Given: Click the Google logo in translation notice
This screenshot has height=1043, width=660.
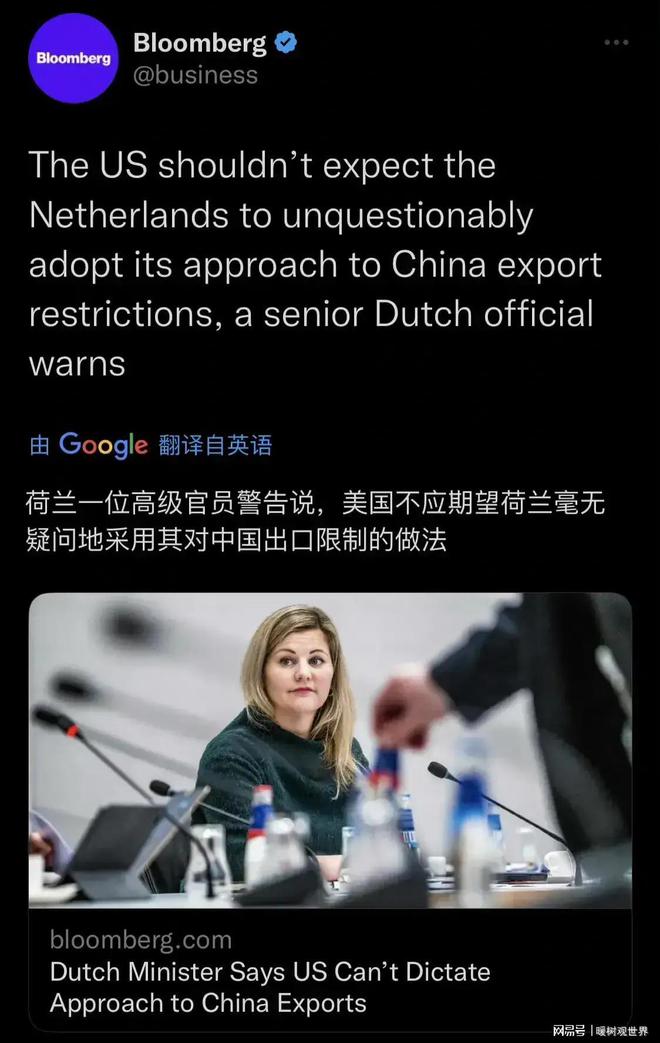Looking at the screenshot, I should (x=103, y=444).
